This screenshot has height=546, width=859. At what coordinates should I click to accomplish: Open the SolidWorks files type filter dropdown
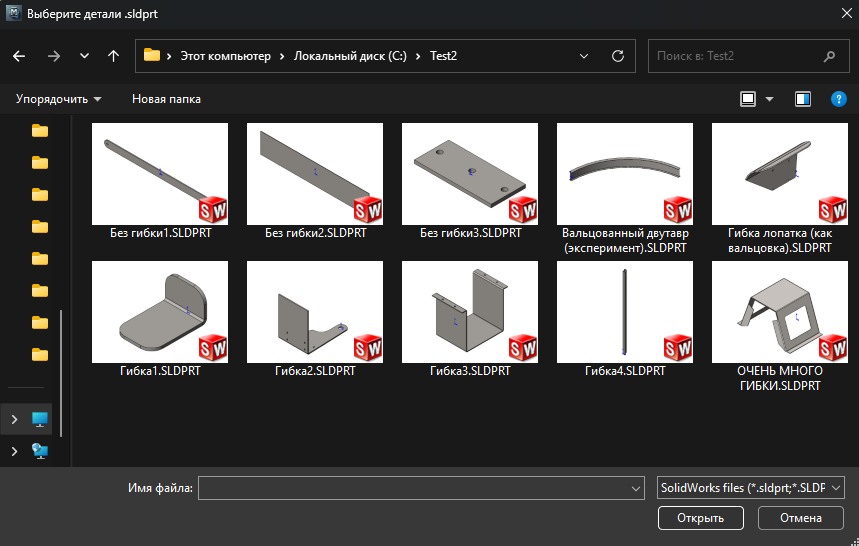[x=751, y=488]
